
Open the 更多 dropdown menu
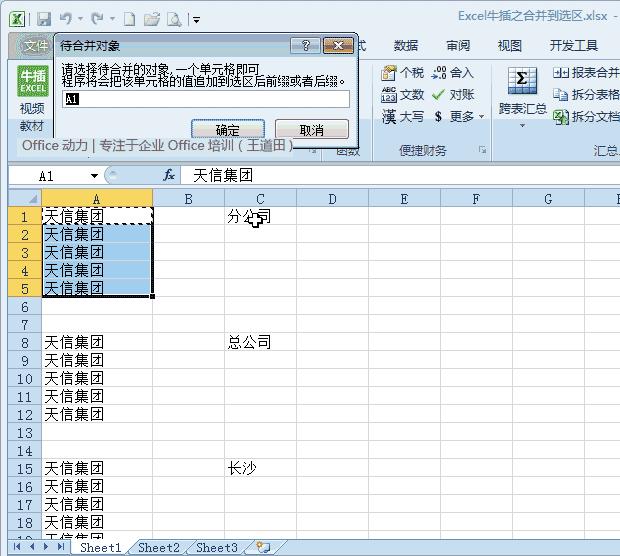pyautogui.click(x=459, y=116)
